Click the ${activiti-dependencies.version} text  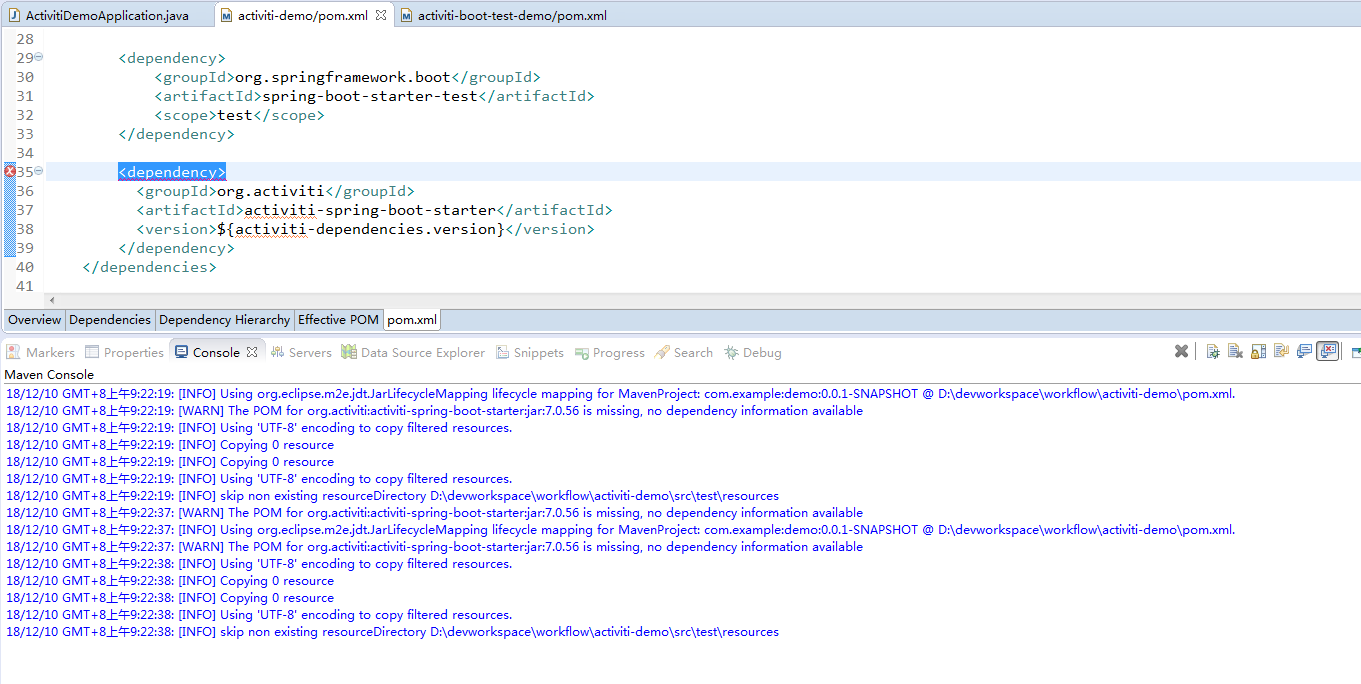click(x=361, y=229)
